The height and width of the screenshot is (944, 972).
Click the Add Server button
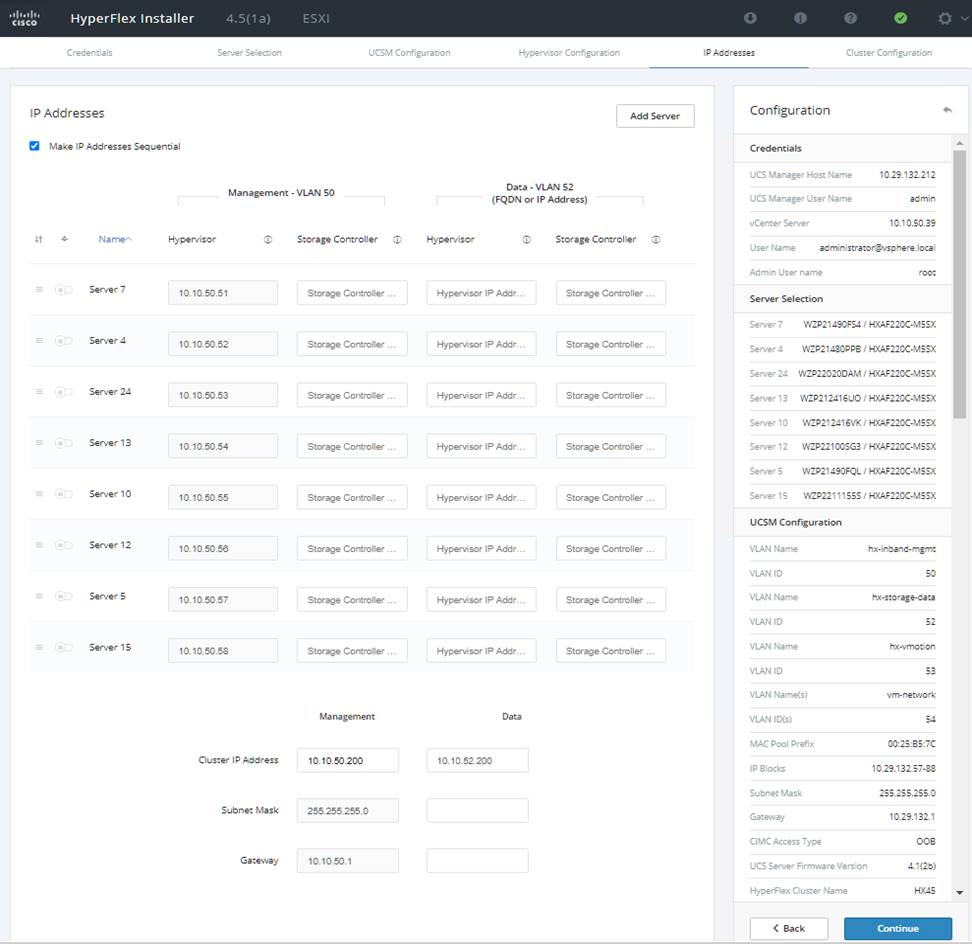click(655, 116)
